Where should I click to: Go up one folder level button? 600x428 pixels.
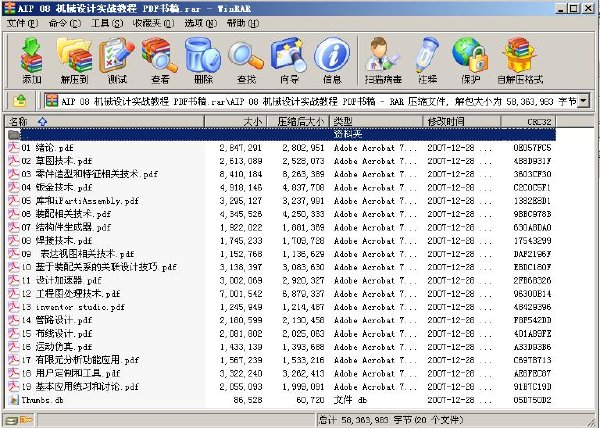[x=20, y=101]
